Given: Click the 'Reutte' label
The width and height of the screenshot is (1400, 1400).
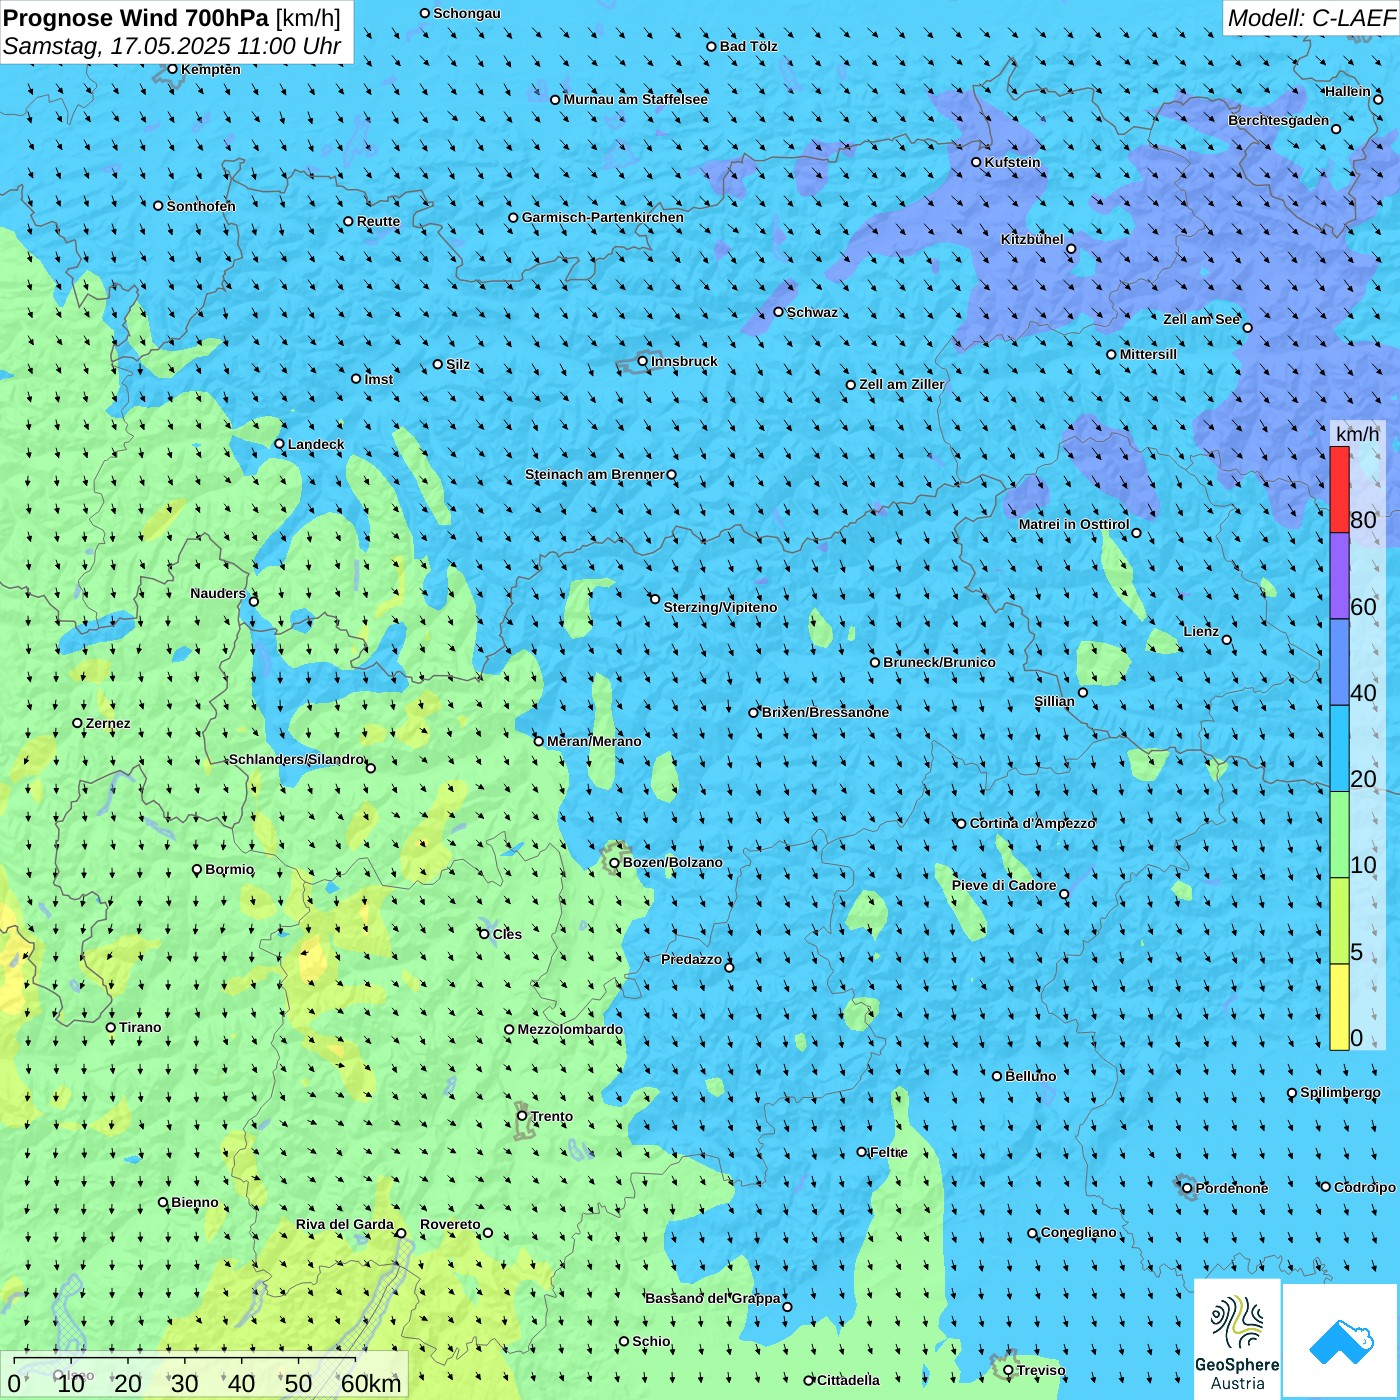Looking at the screenshot, I should pyautogui.click(x=378, y=221).
